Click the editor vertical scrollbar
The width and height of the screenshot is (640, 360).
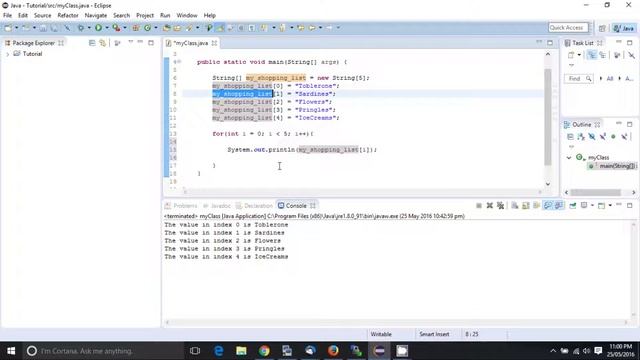(x=548, y=118)
